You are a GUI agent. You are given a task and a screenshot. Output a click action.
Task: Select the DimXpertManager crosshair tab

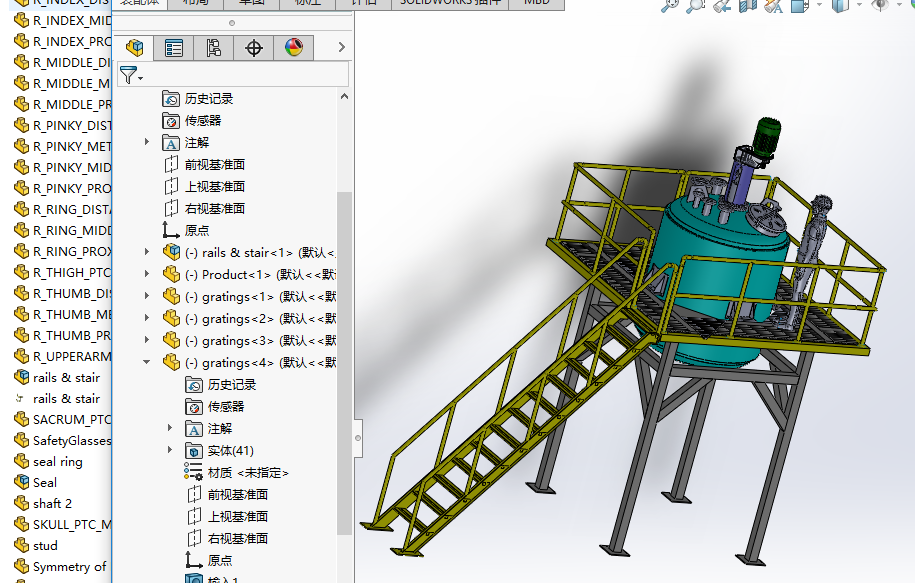coord(254,47)
